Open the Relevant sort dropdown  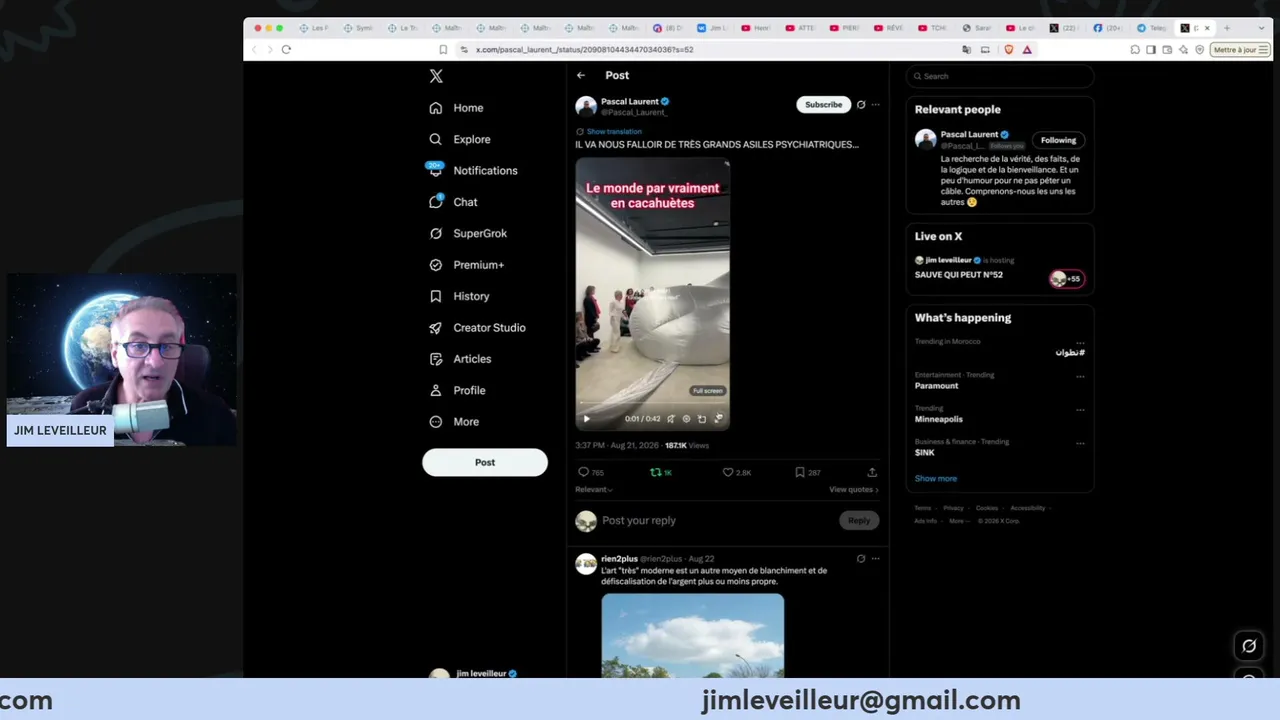(x=594, y=490)
